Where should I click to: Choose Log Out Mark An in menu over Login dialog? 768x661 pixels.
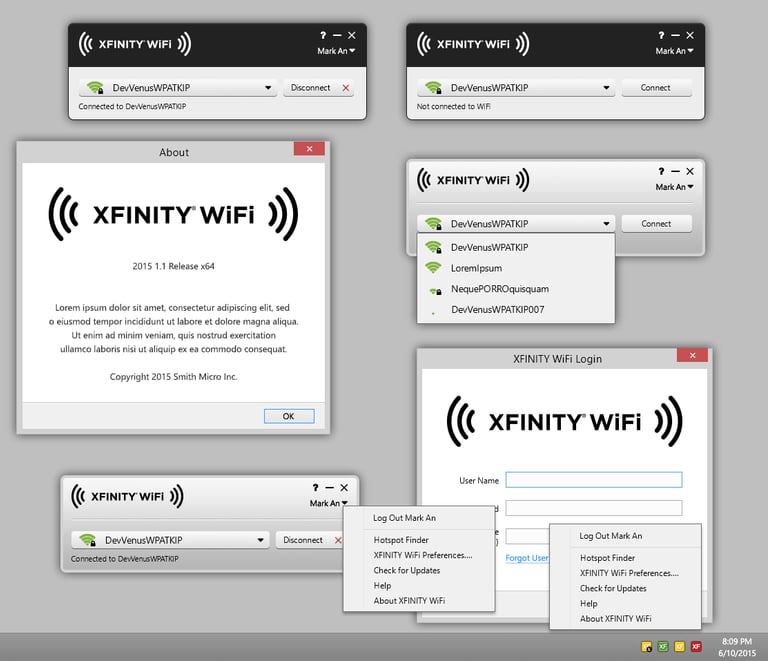tap(625, 536)
